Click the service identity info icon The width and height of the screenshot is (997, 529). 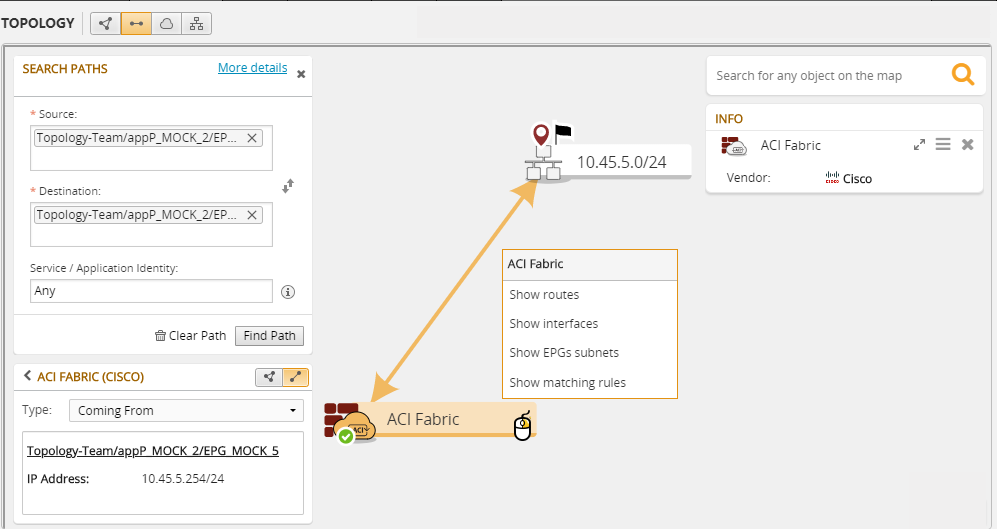pyautogui.click(x=288, y=292)
